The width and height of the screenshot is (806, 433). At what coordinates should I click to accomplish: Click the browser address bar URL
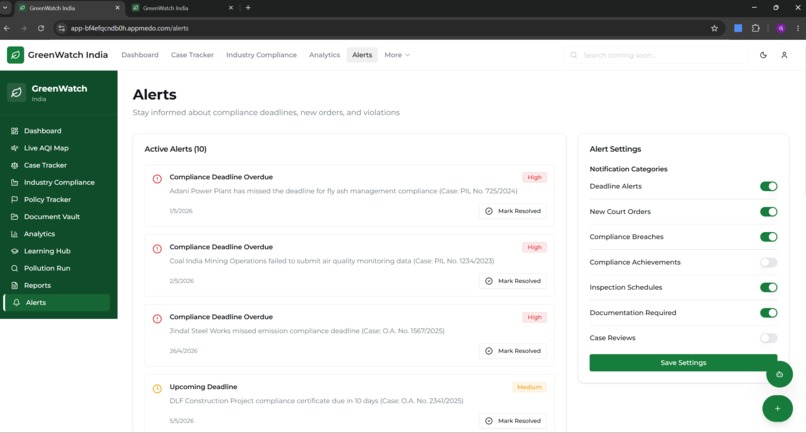130,28
